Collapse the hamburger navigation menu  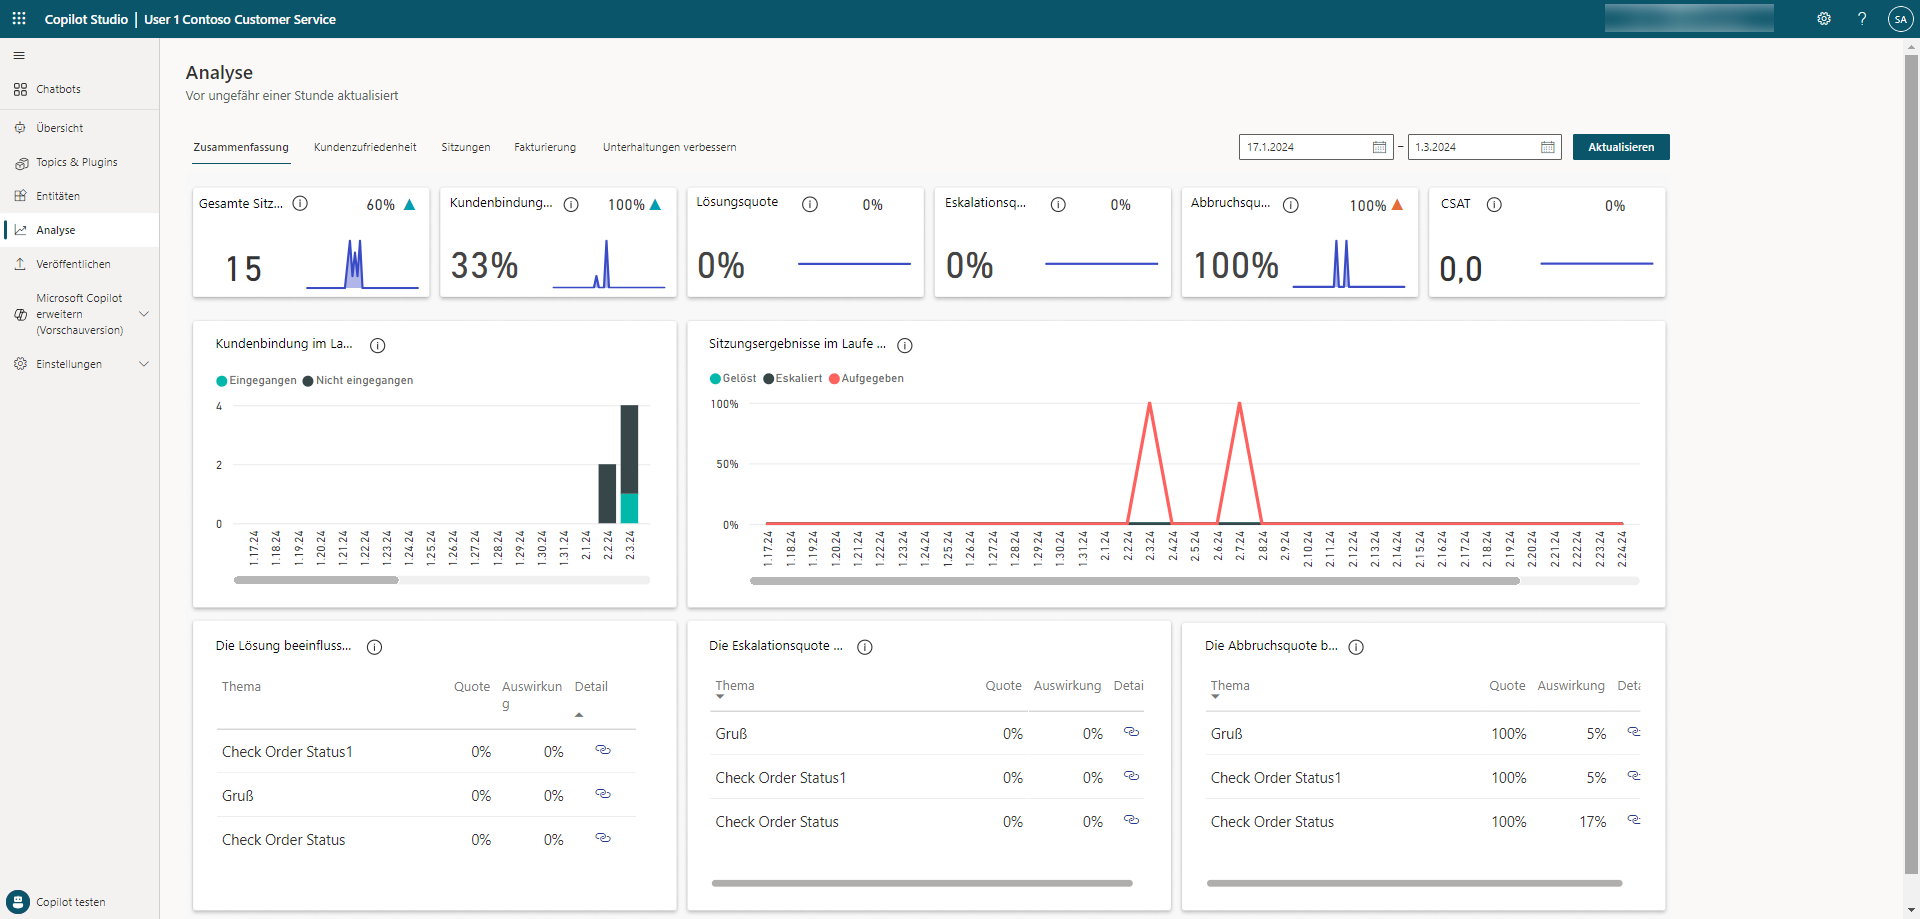pos(19,56)
